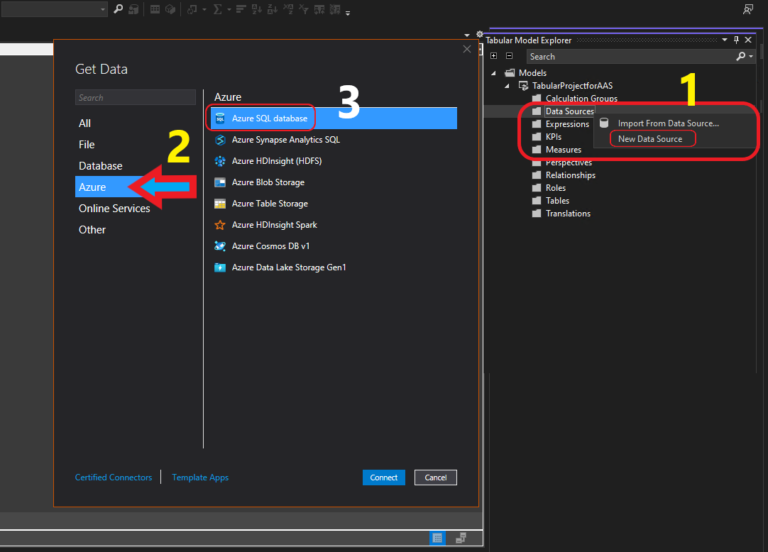Choose New Data Source menu entry
This screenshot has width=768, height=552.
pyautogui.click(x=650, y=139)
